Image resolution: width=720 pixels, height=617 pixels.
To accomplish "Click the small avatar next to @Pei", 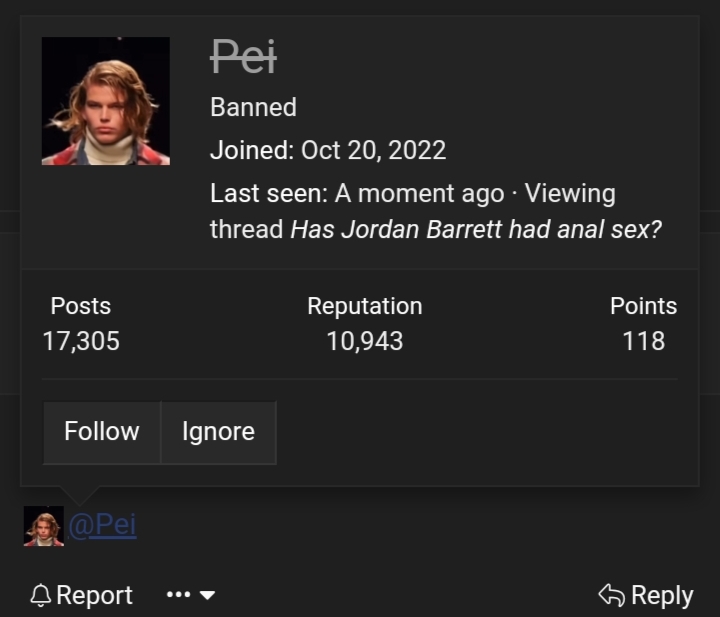I will [x=44, y=526].
